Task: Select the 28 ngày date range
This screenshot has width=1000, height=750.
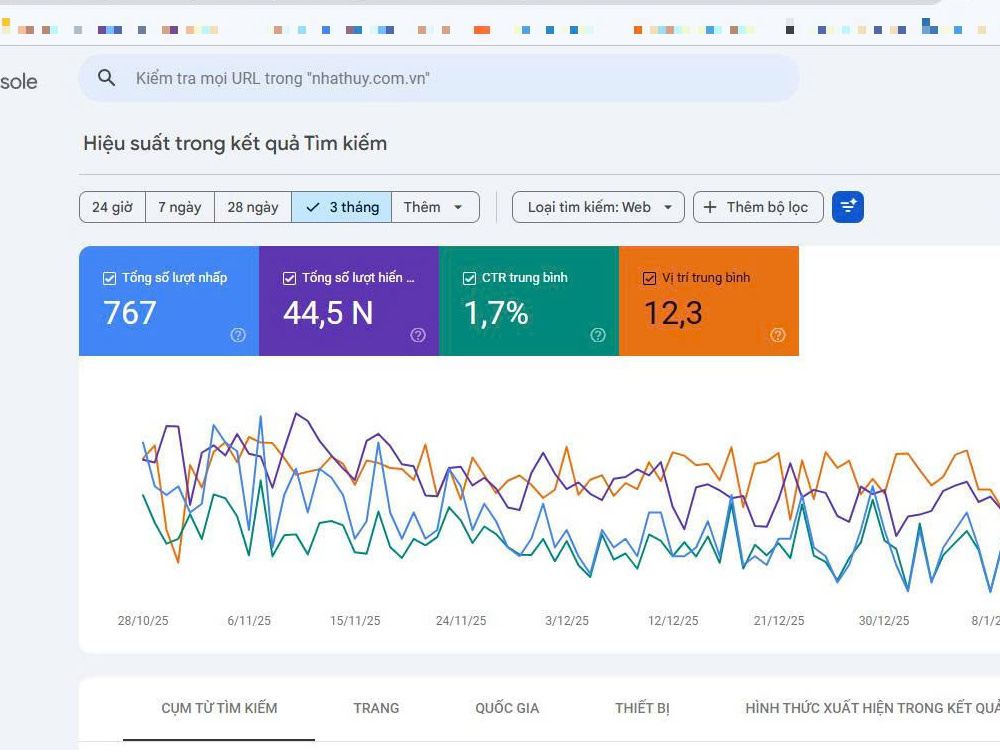Action: (x=253, y=207)
